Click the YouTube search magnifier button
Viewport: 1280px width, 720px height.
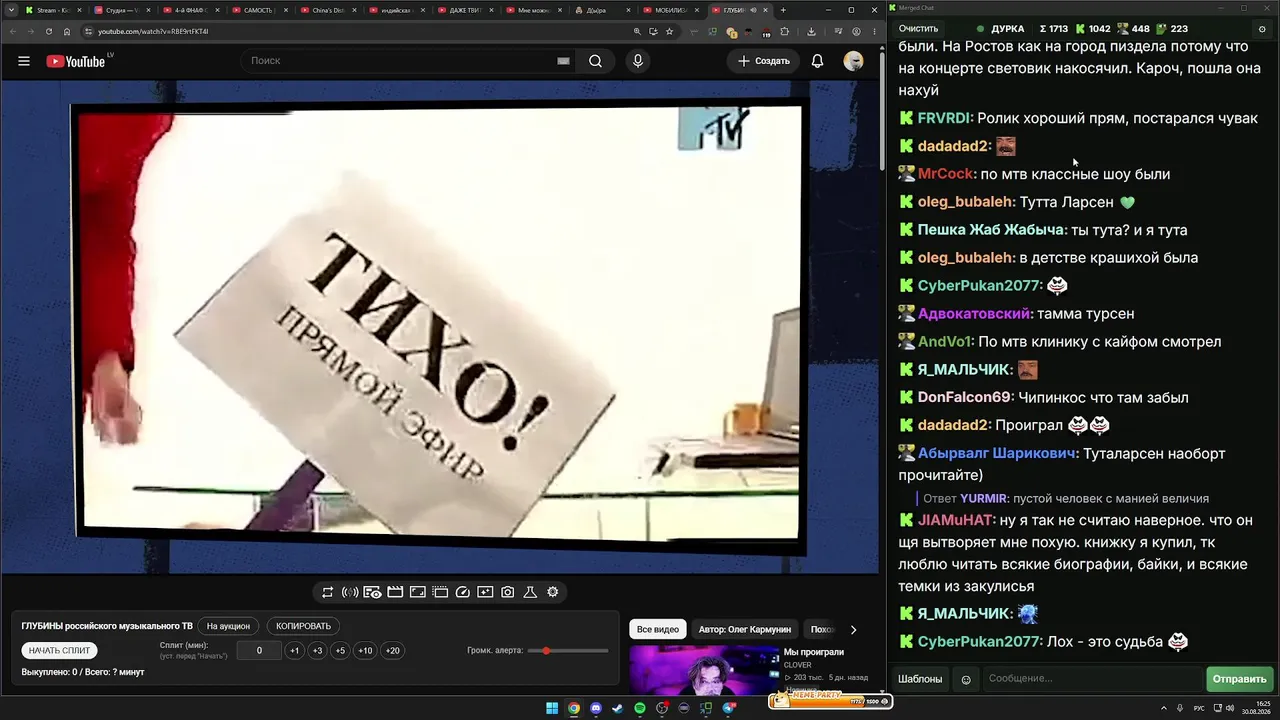[595, 61]
